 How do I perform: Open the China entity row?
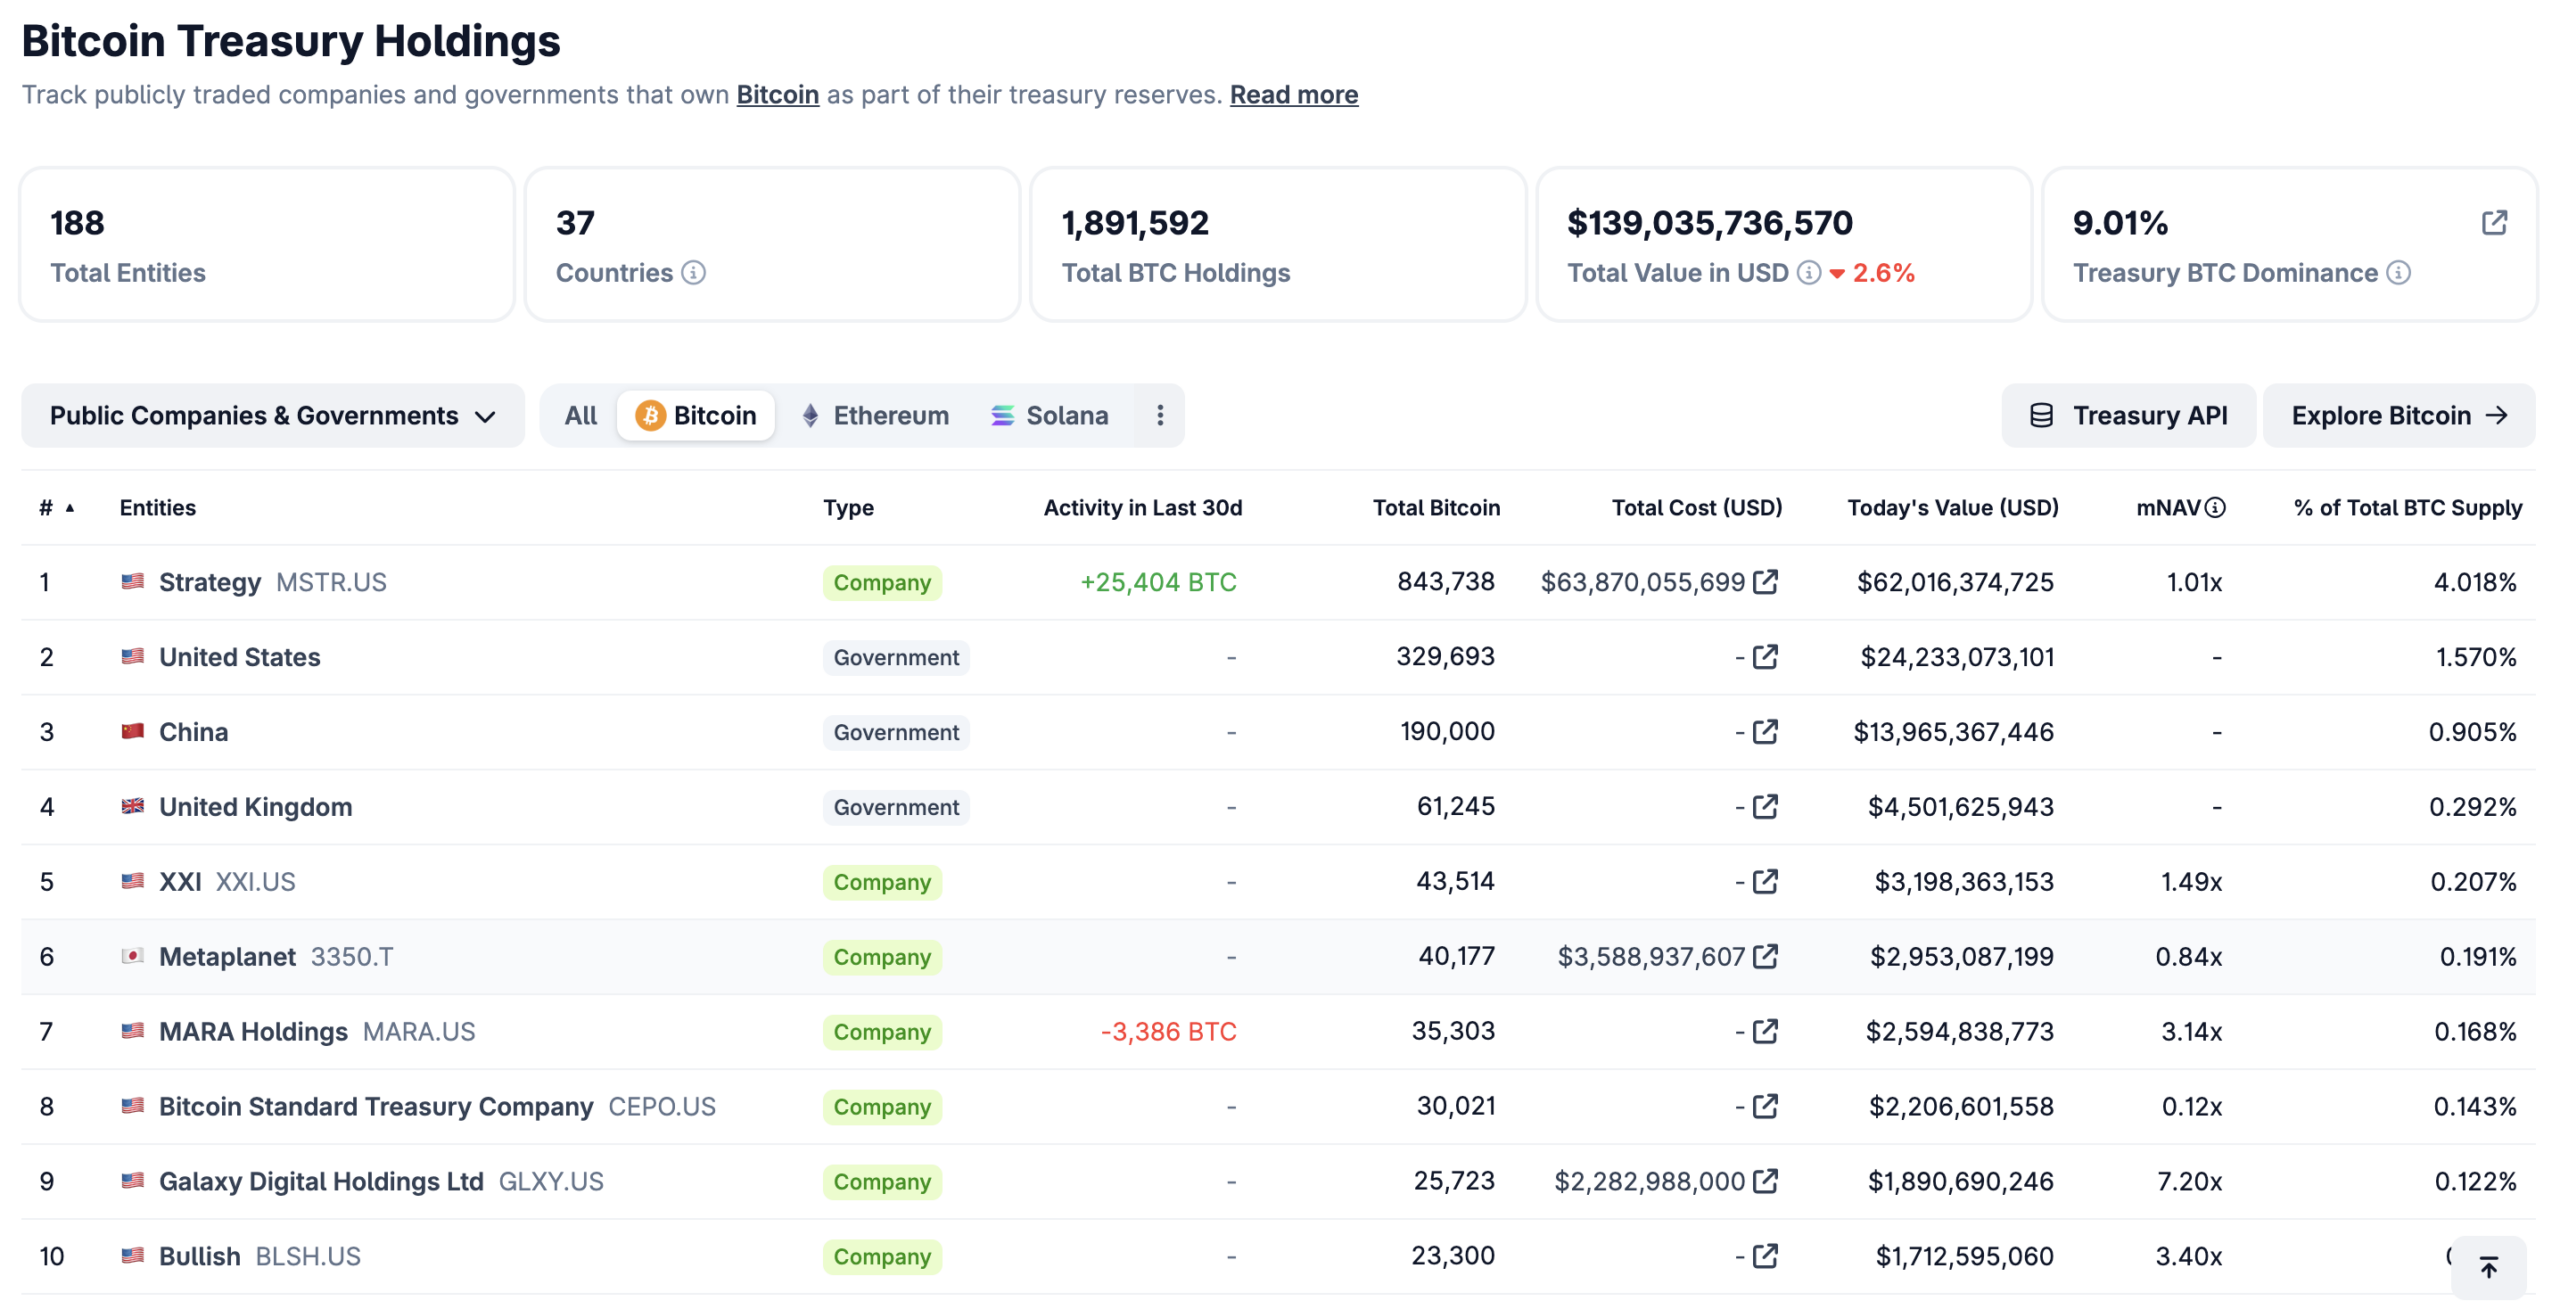tap(193, 731)
